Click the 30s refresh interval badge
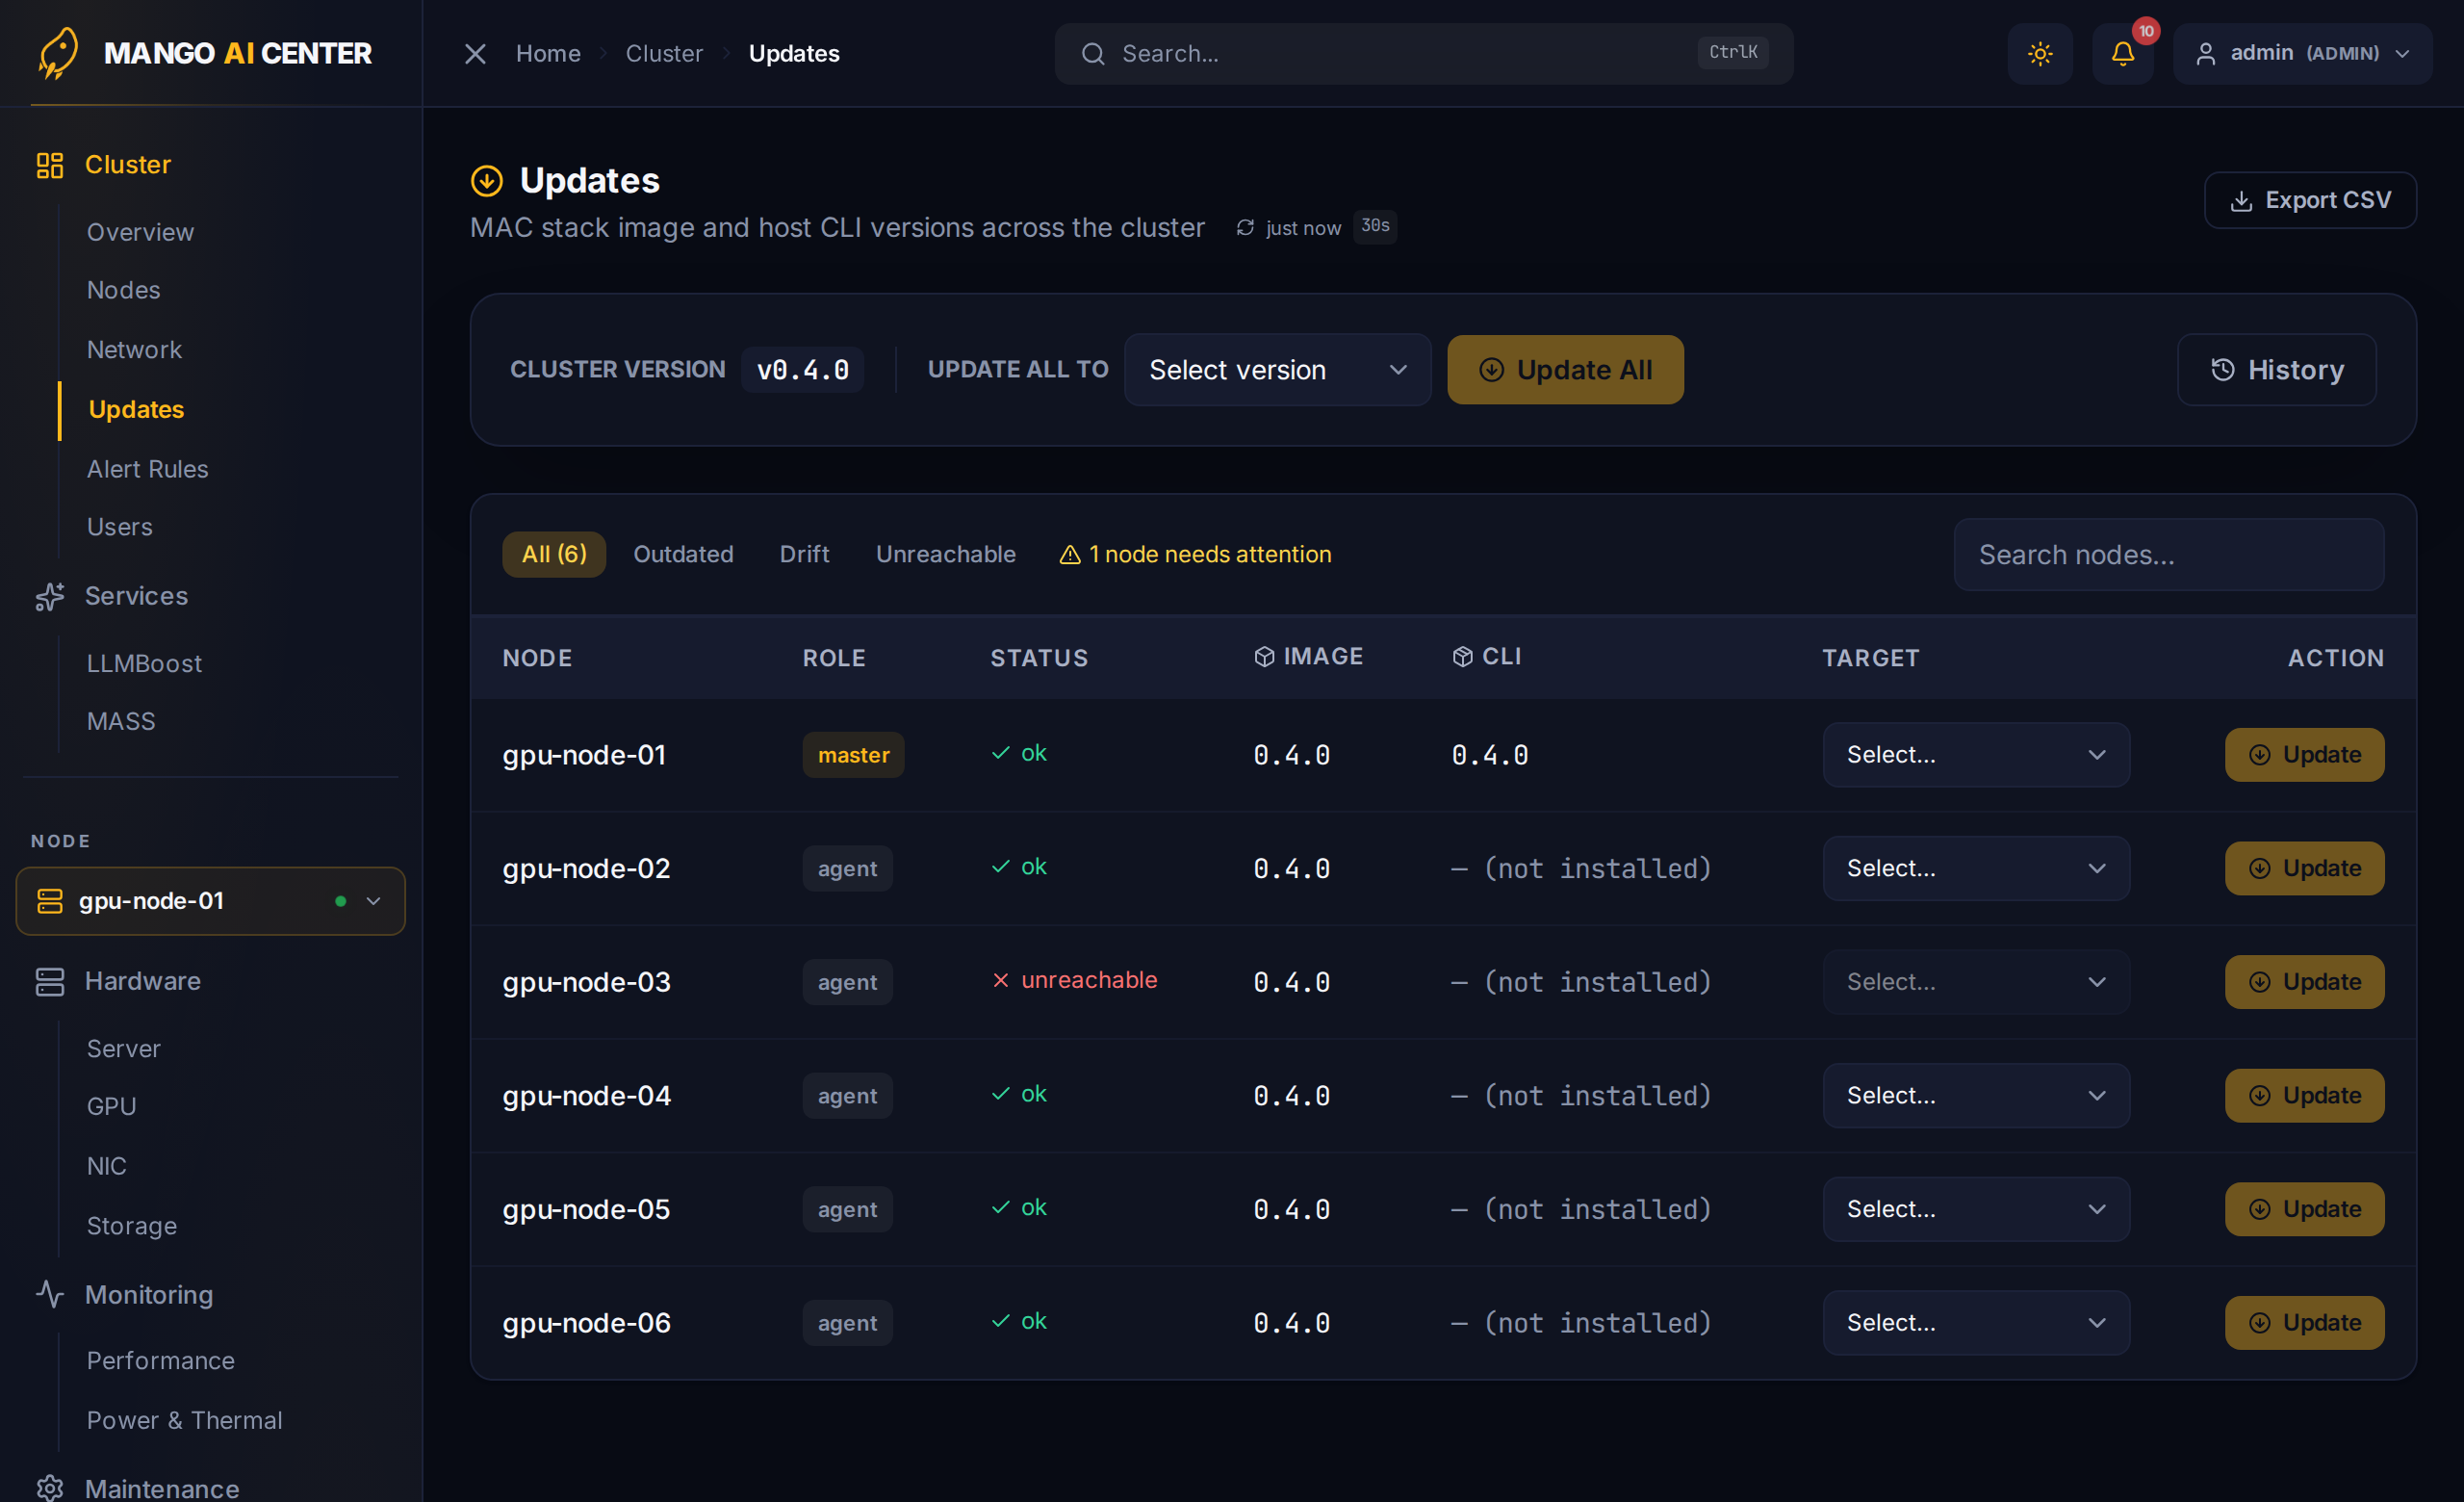This screenshot has width=2464, height=1502. pyautogui.click(x=1375, y=227)
